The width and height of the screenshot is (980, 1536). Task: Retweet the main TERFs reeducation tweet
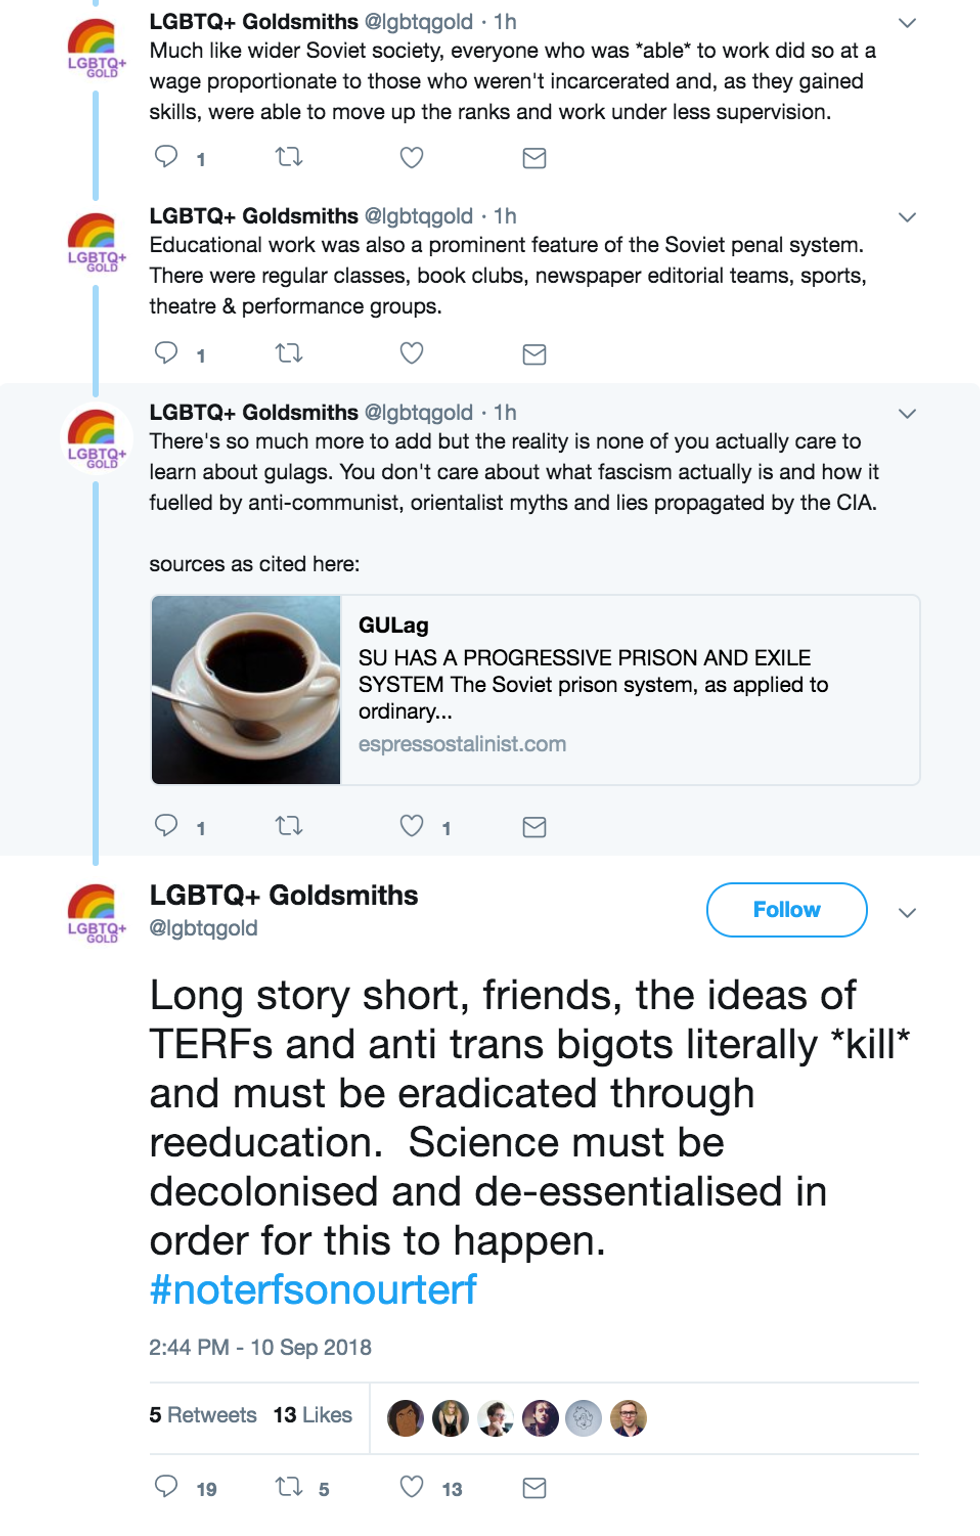[289, 1487]
